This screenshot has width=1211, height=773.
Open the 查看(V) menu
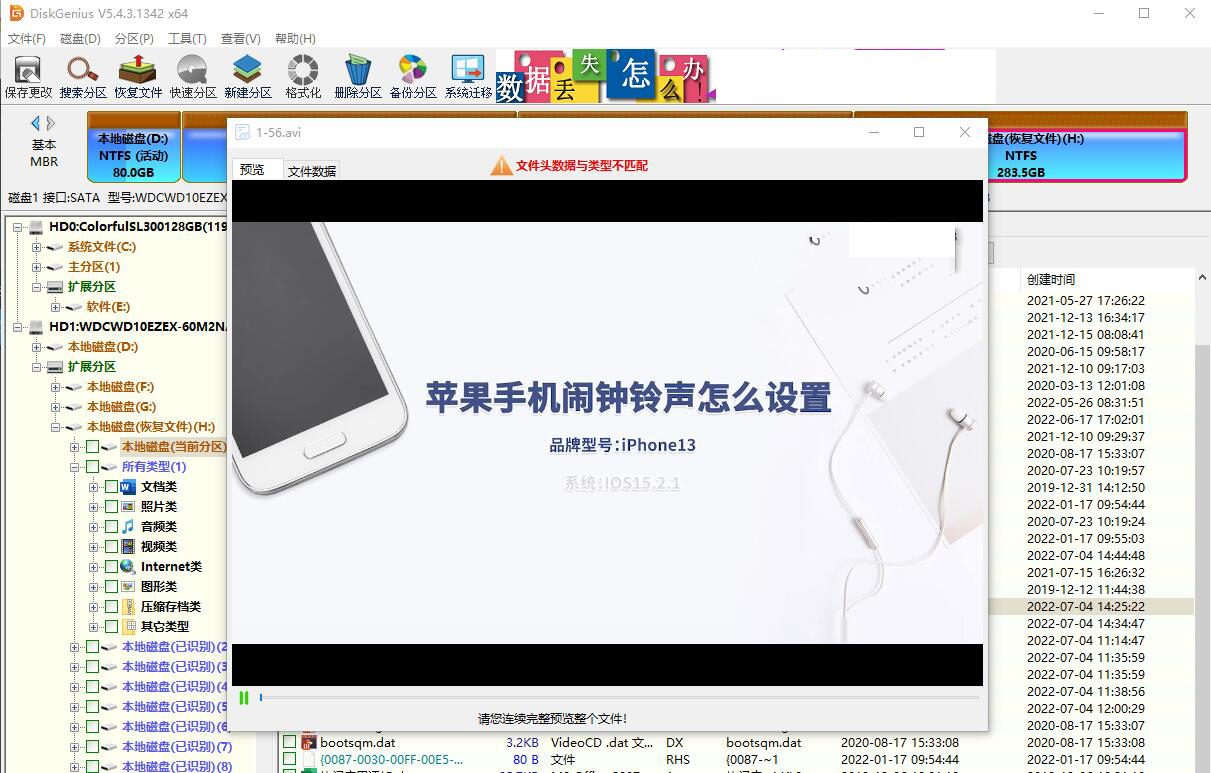click(x=241, y=39)
